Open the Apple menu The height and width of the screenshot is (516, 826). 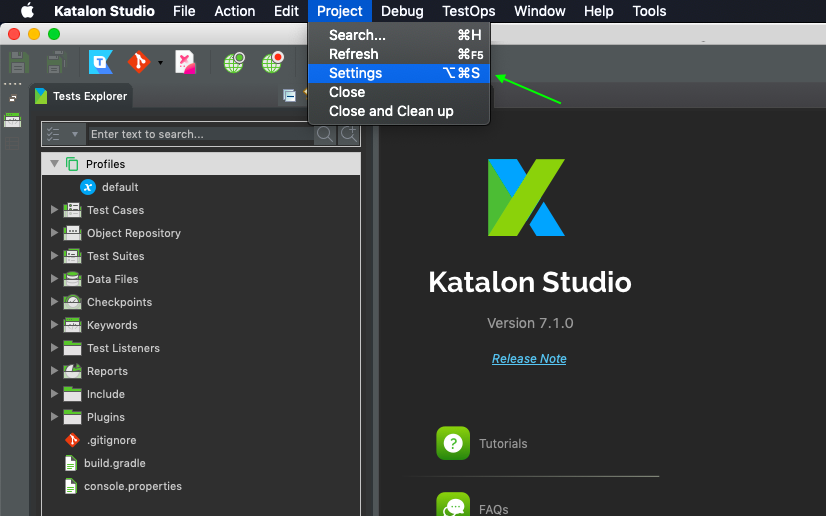[x=27, y=11]
